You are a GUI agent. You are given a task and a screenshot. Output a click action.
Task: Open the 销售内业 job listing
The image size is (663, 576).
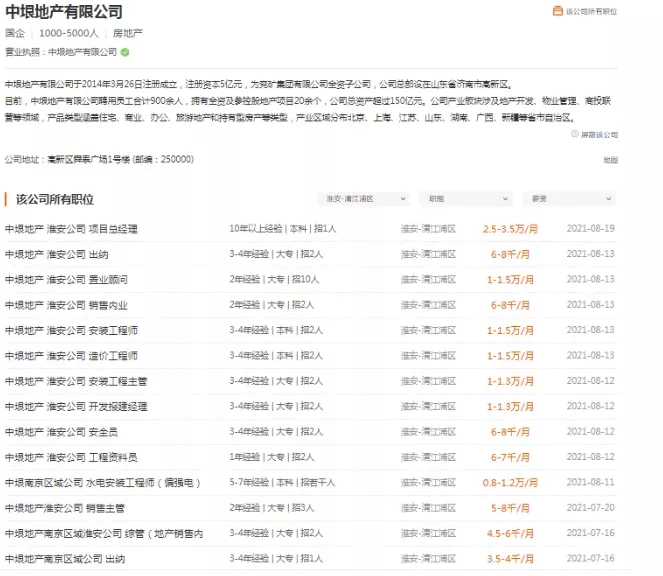(67, 305)
